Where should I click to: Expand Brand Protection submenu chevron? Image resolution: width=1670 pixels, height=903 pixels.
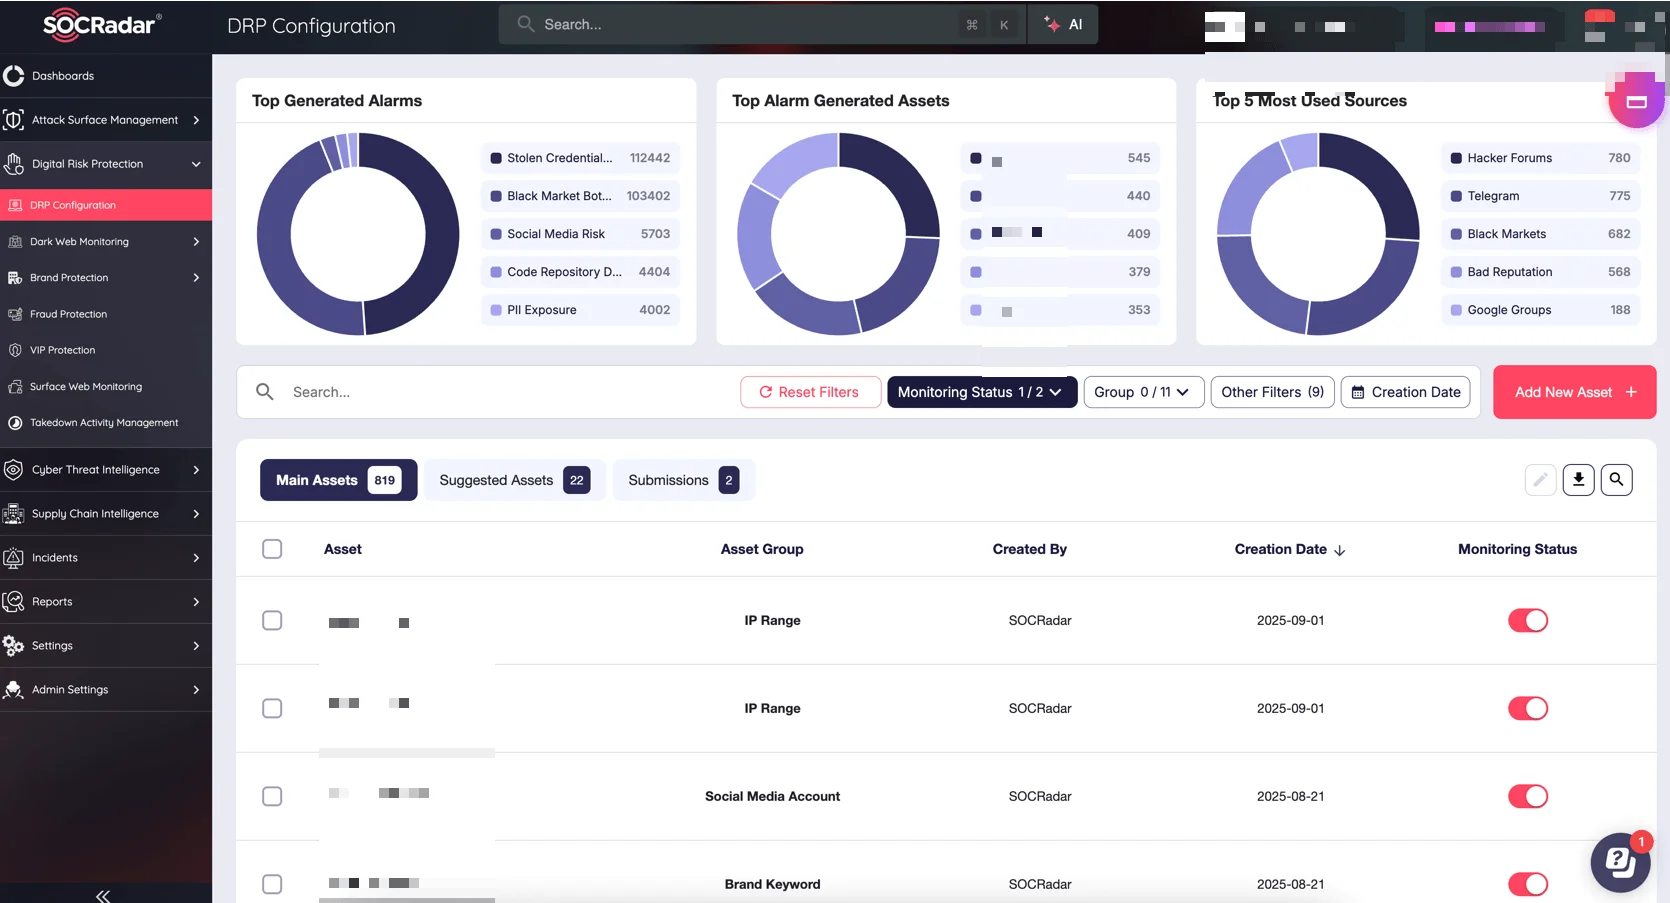coord(196,278)
